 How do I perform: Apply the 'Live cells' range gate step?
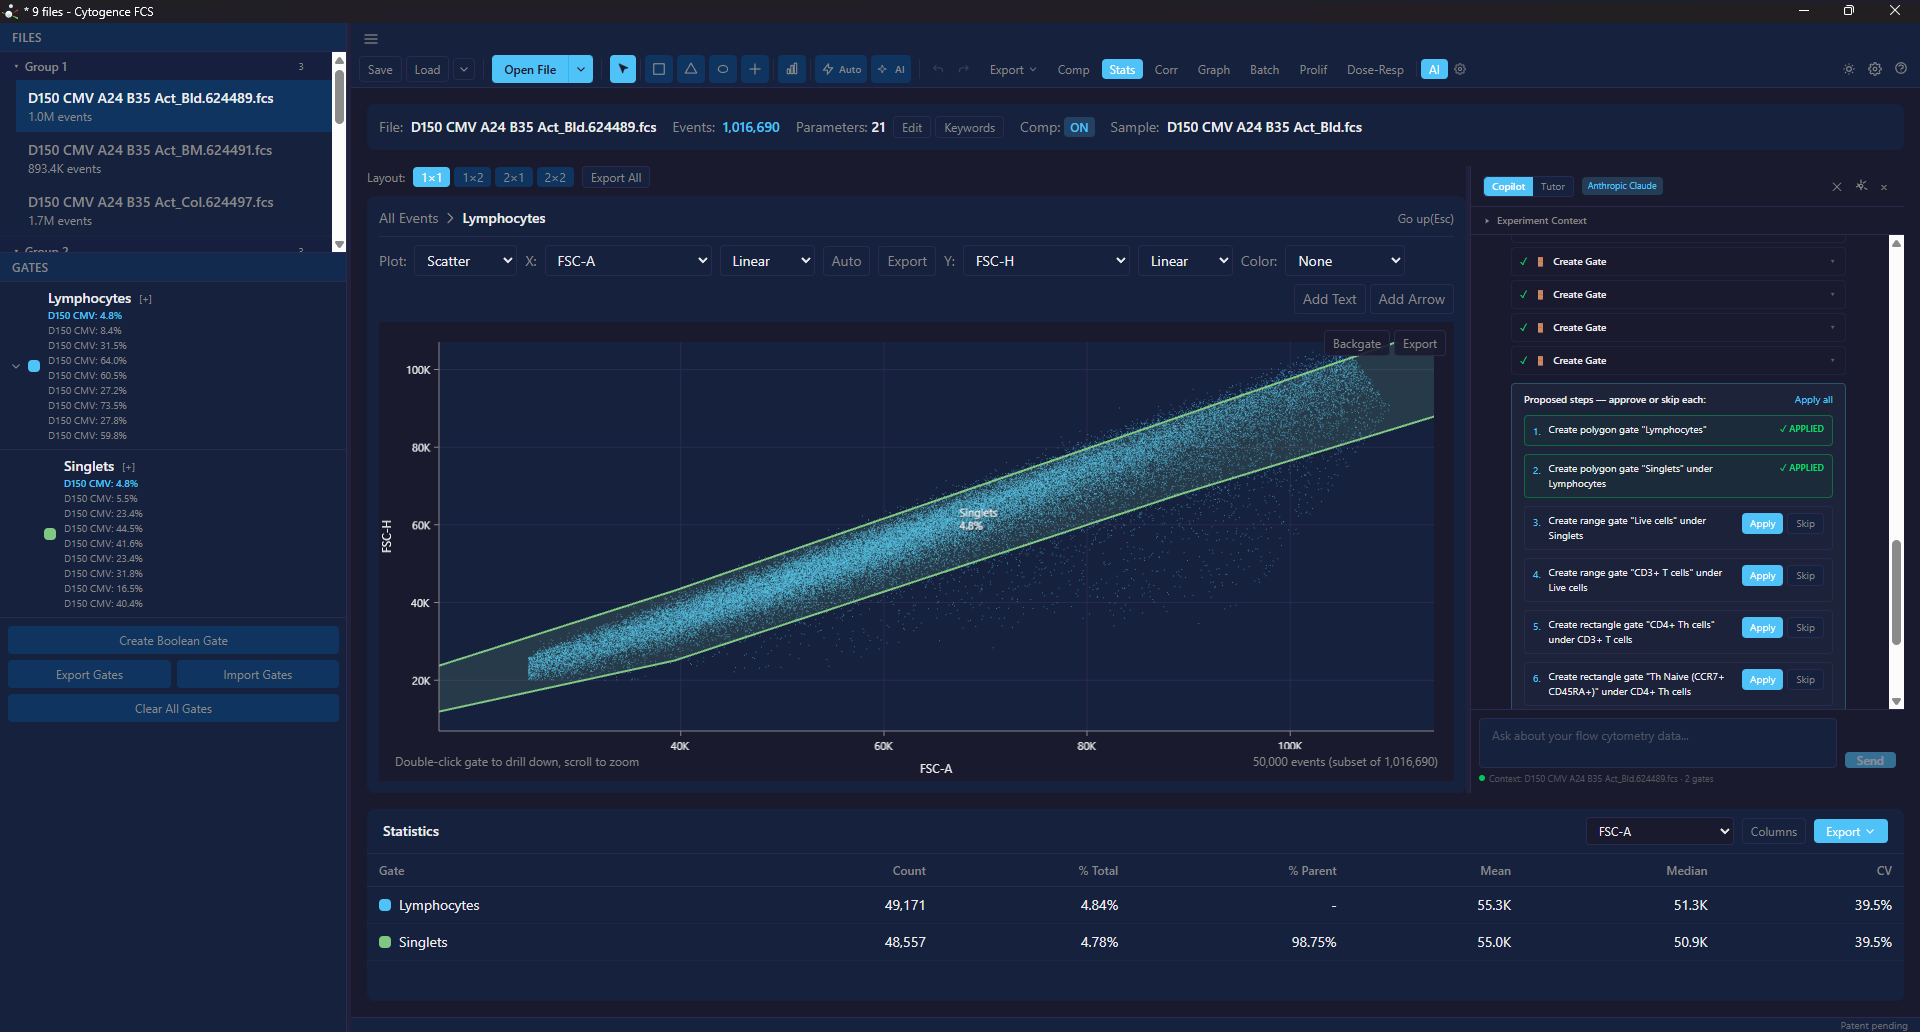click(1762, 524)
